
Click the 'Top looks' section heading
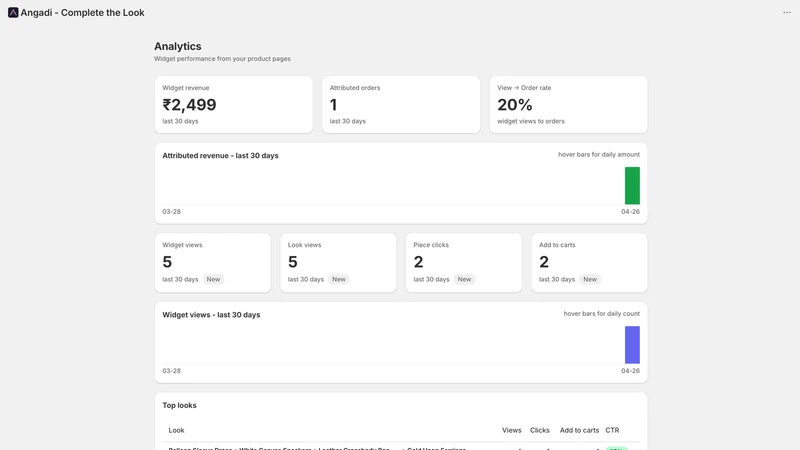[x=180, y=406]
